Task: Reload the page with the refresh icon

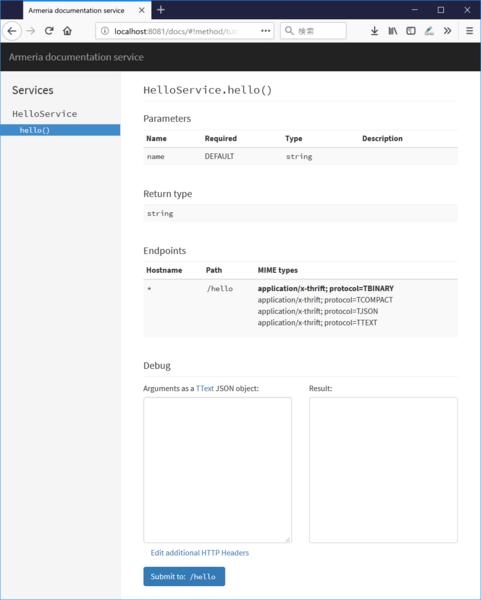Action: (x=49, y=31)
